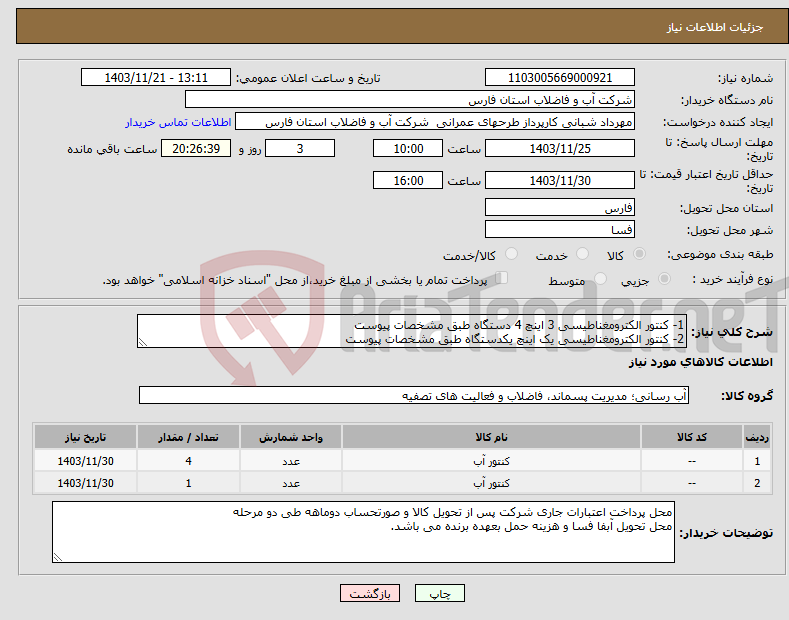Click the طبقه بندی موضوعی label
Viewport: 789px width, 620px height.
pos(720,254)
